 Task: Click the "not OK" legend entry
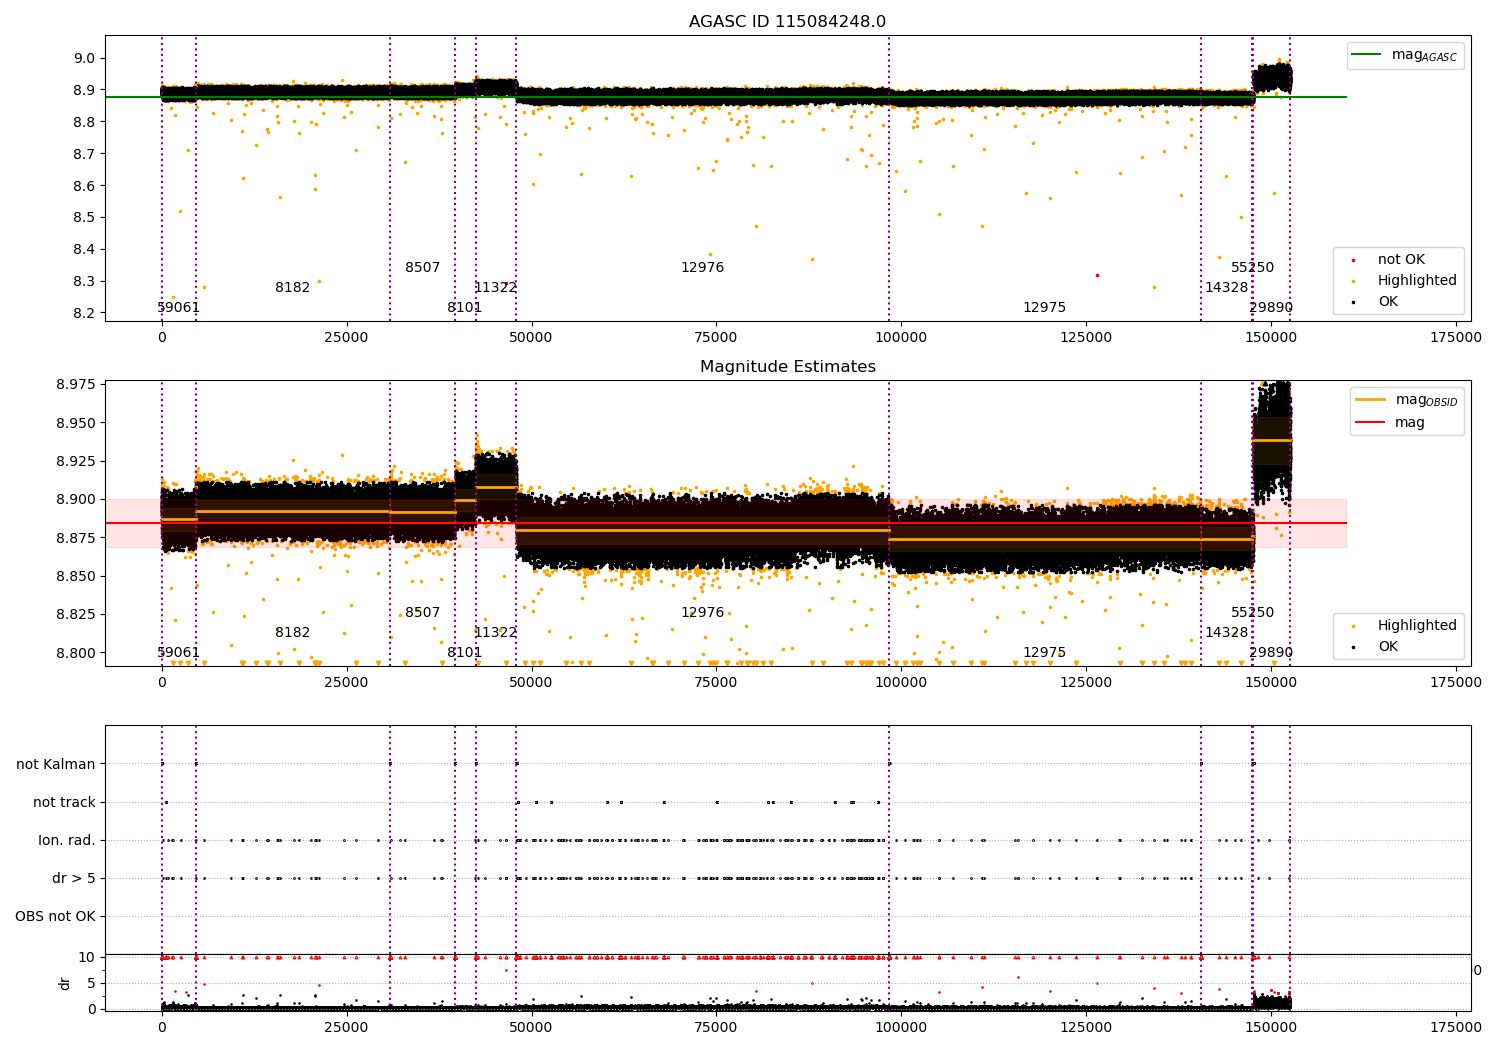(1401, 260)
